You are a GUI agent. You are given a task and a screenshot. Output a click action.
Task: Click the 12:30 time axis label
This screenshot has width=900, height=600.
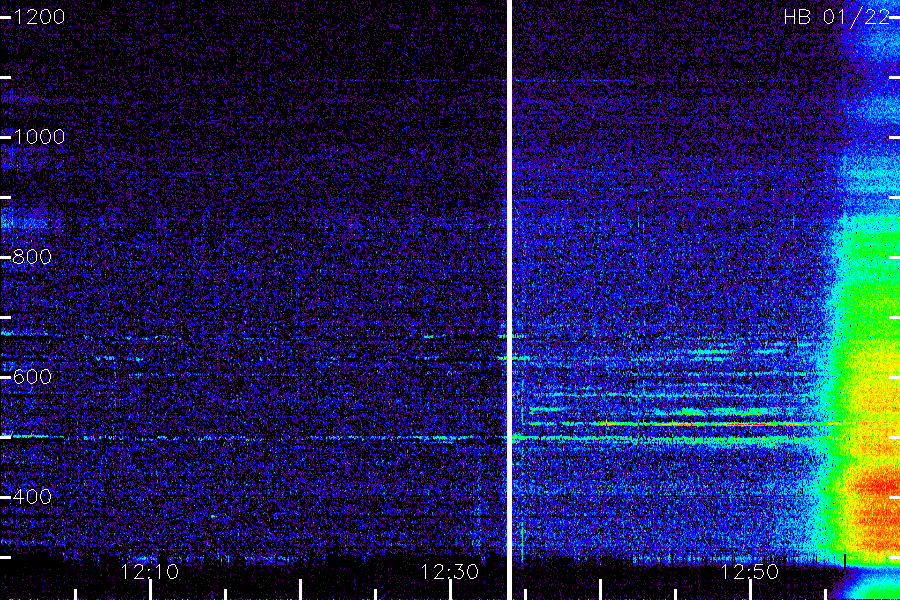click(x=449, y=572)
